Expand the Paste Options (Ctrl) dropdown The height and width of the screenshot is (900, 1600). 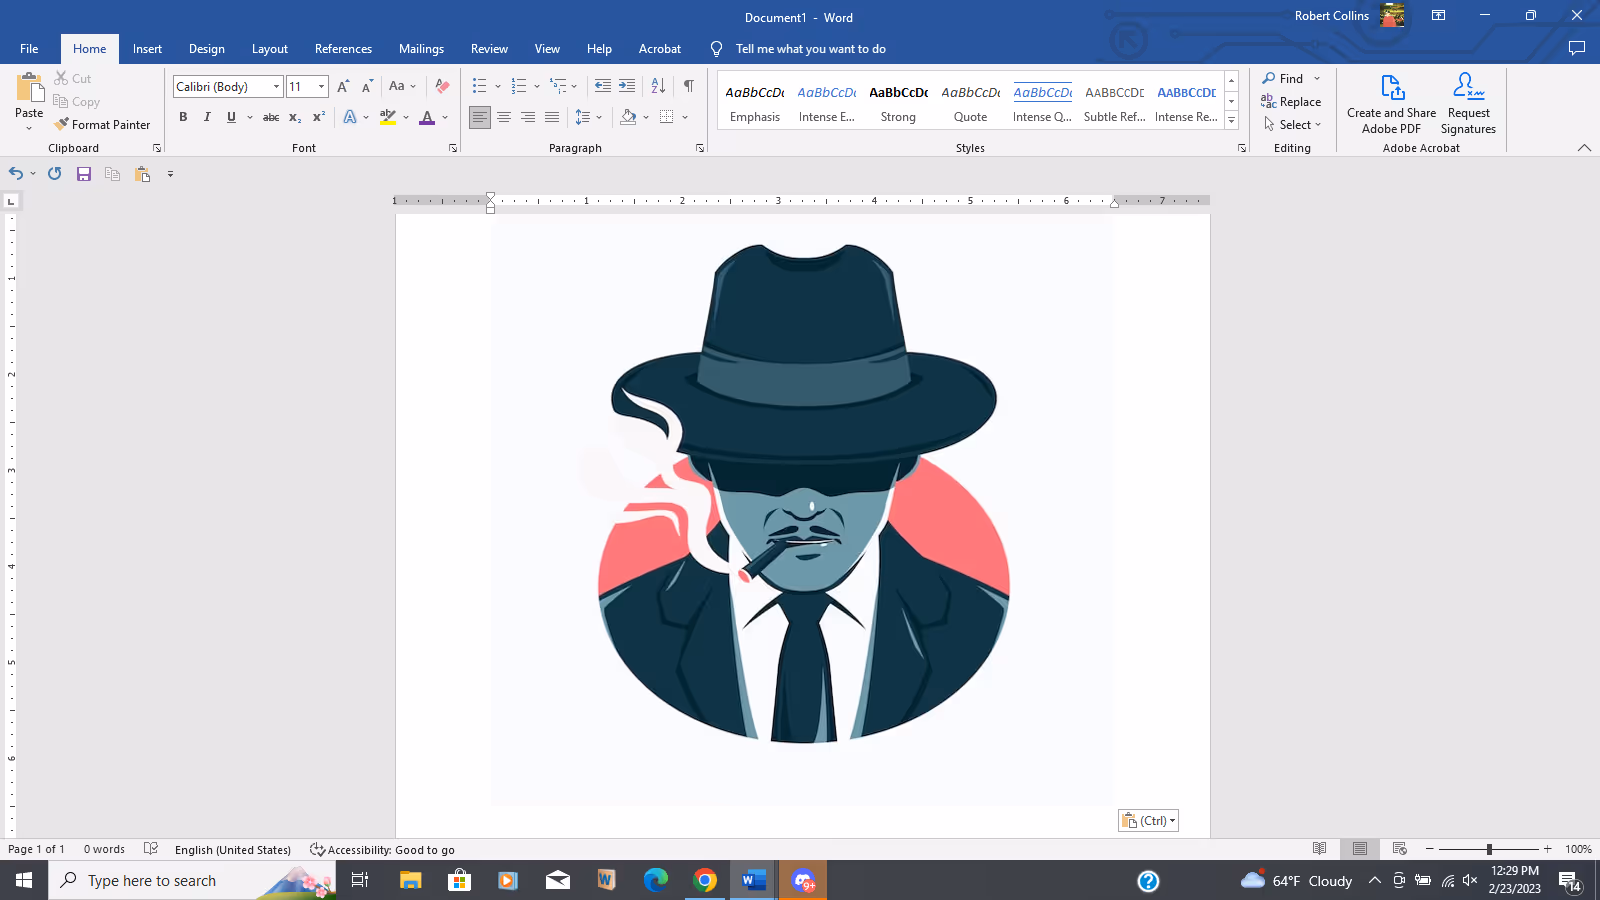point(1148,821)
